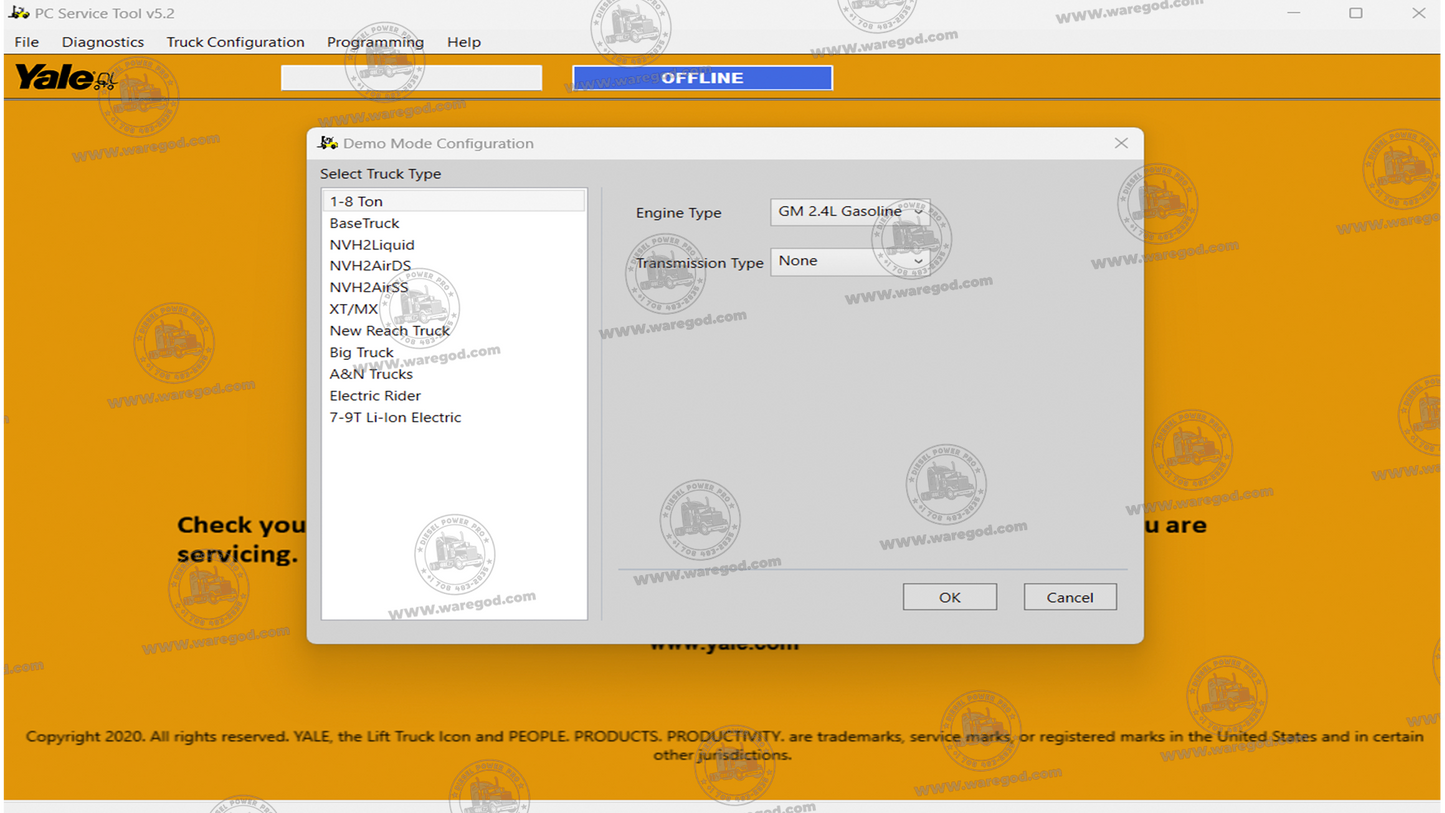Open the Programming menu

(x=376, y=42)
